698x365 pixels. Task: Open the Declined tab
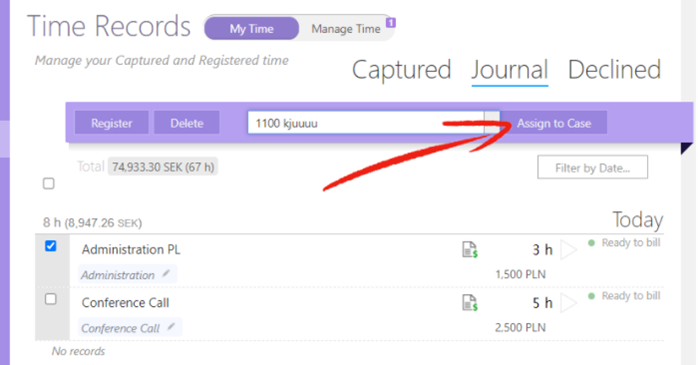pos(614,70)
